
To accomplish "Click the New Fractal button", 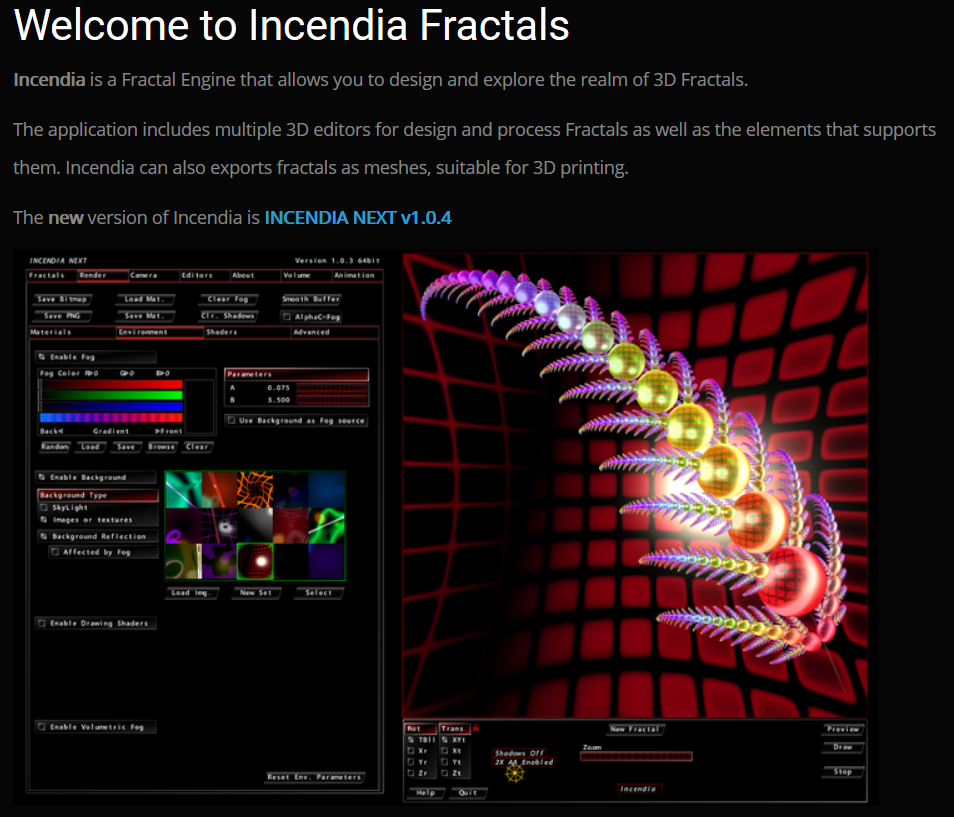I will click(x=635, y=729).
